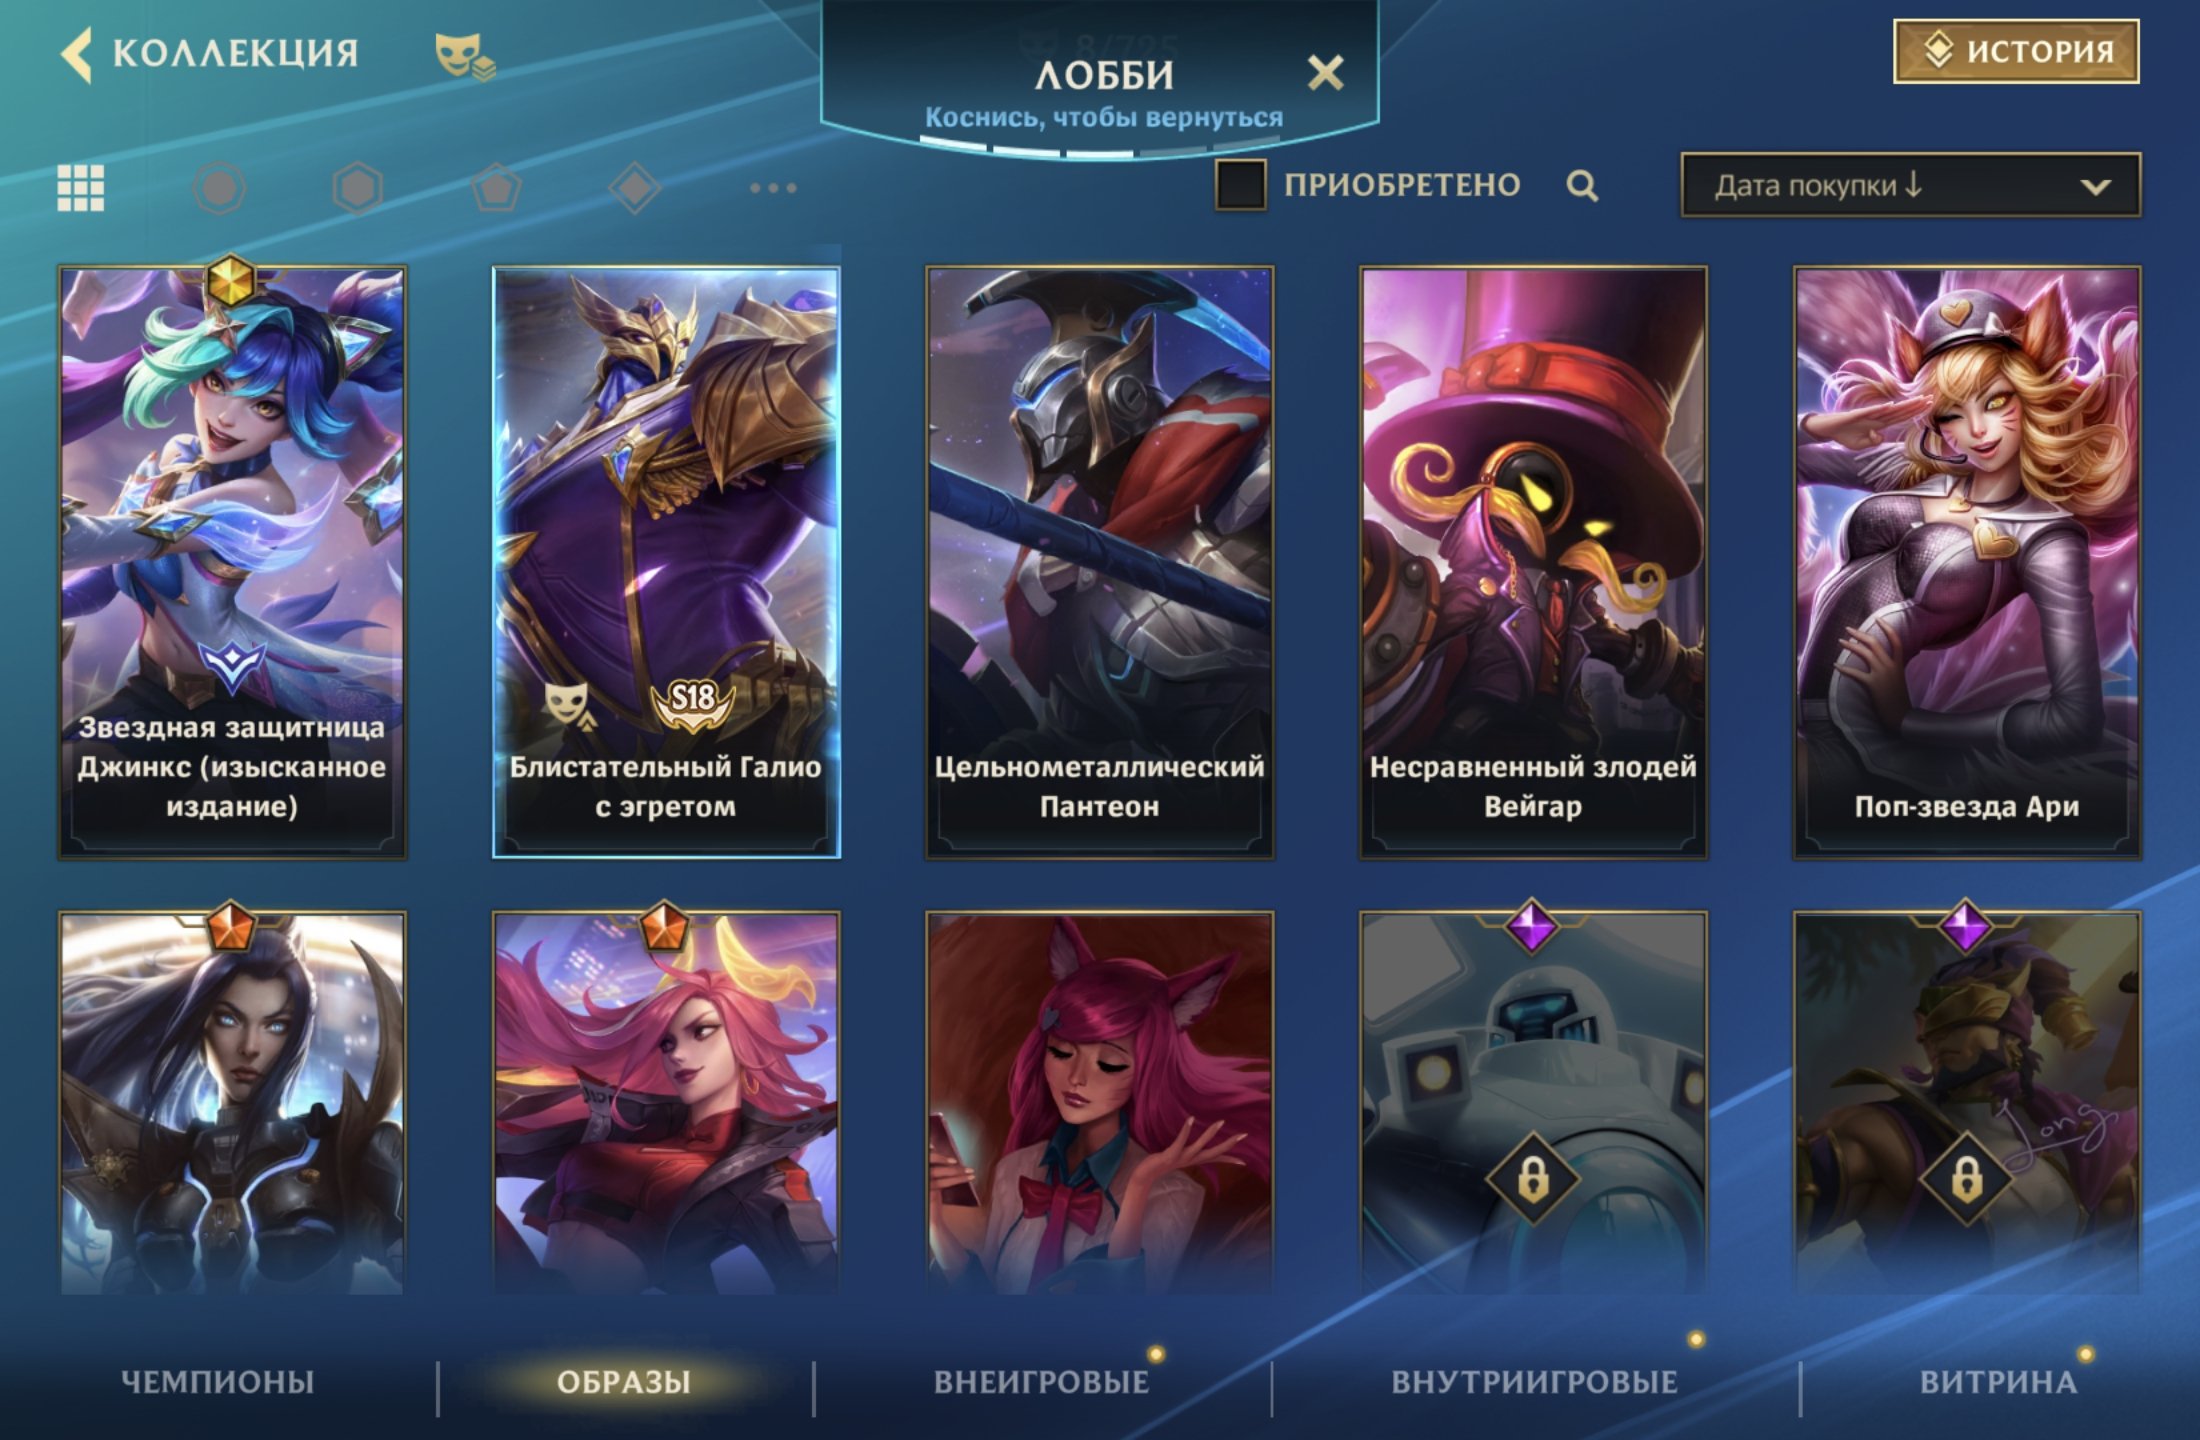Switch to the Чемпионы tab
Screen dimensions: 2200x1440
point(218,1382)
